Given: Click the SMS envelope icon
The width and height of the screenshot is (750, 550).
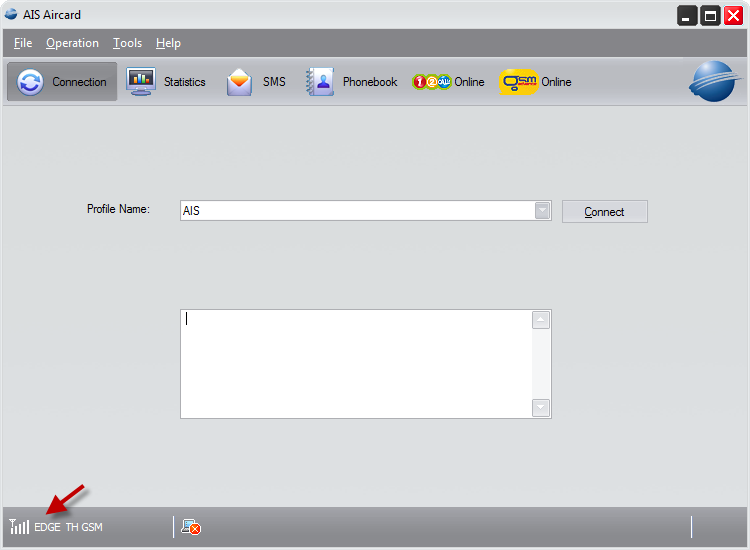Looking at the screenshot, I should click(239, 82).
